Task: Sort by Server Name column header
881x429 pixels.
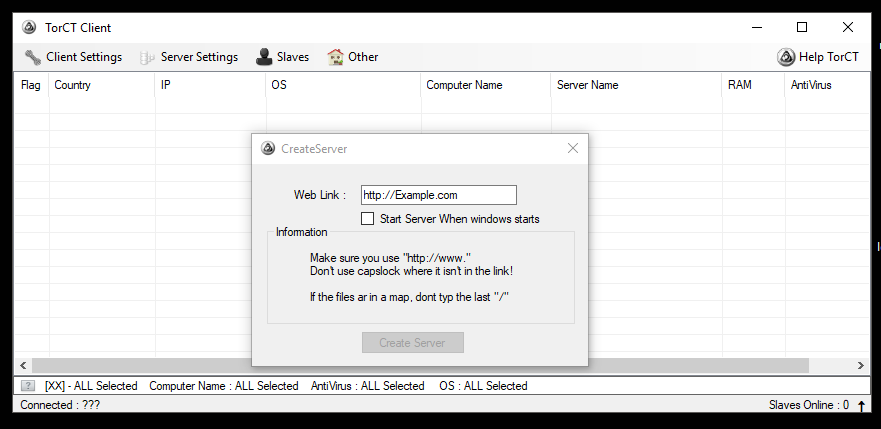Action: point(637,85)
